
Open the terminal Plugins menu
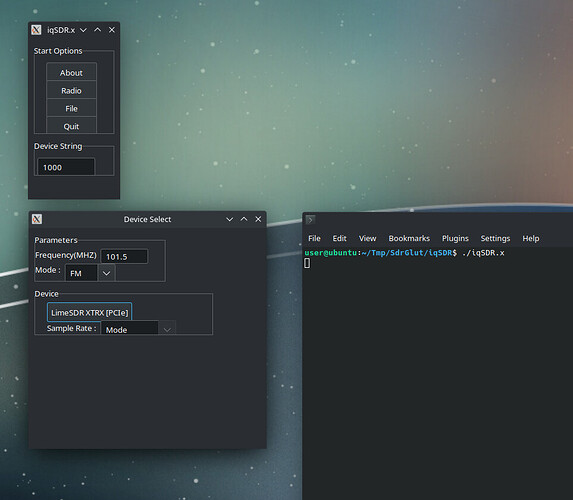tap(455, 238)
